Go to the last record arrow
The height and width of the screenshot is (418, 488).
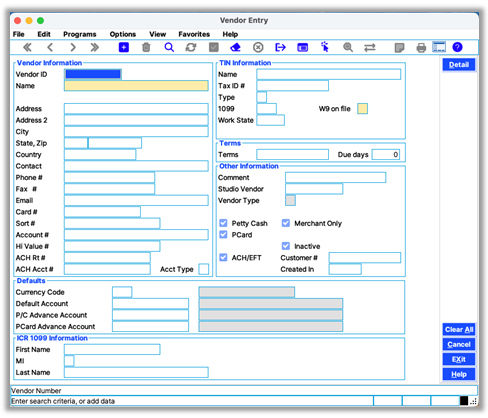(x=95, y=47)
